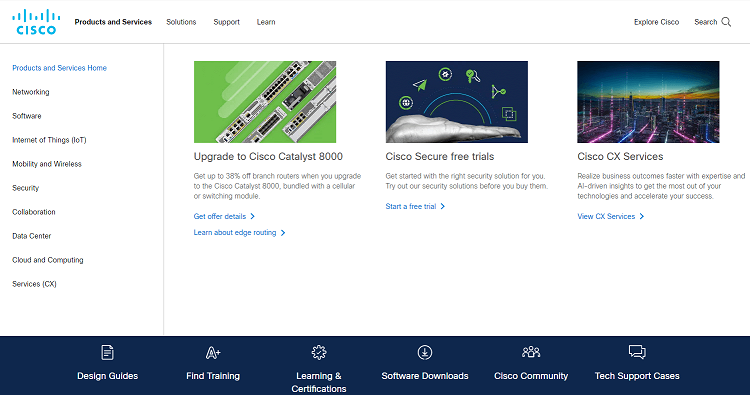The image size is (750, 395).
Task: Select Security in the sidebar
Action: click(25, 188)
